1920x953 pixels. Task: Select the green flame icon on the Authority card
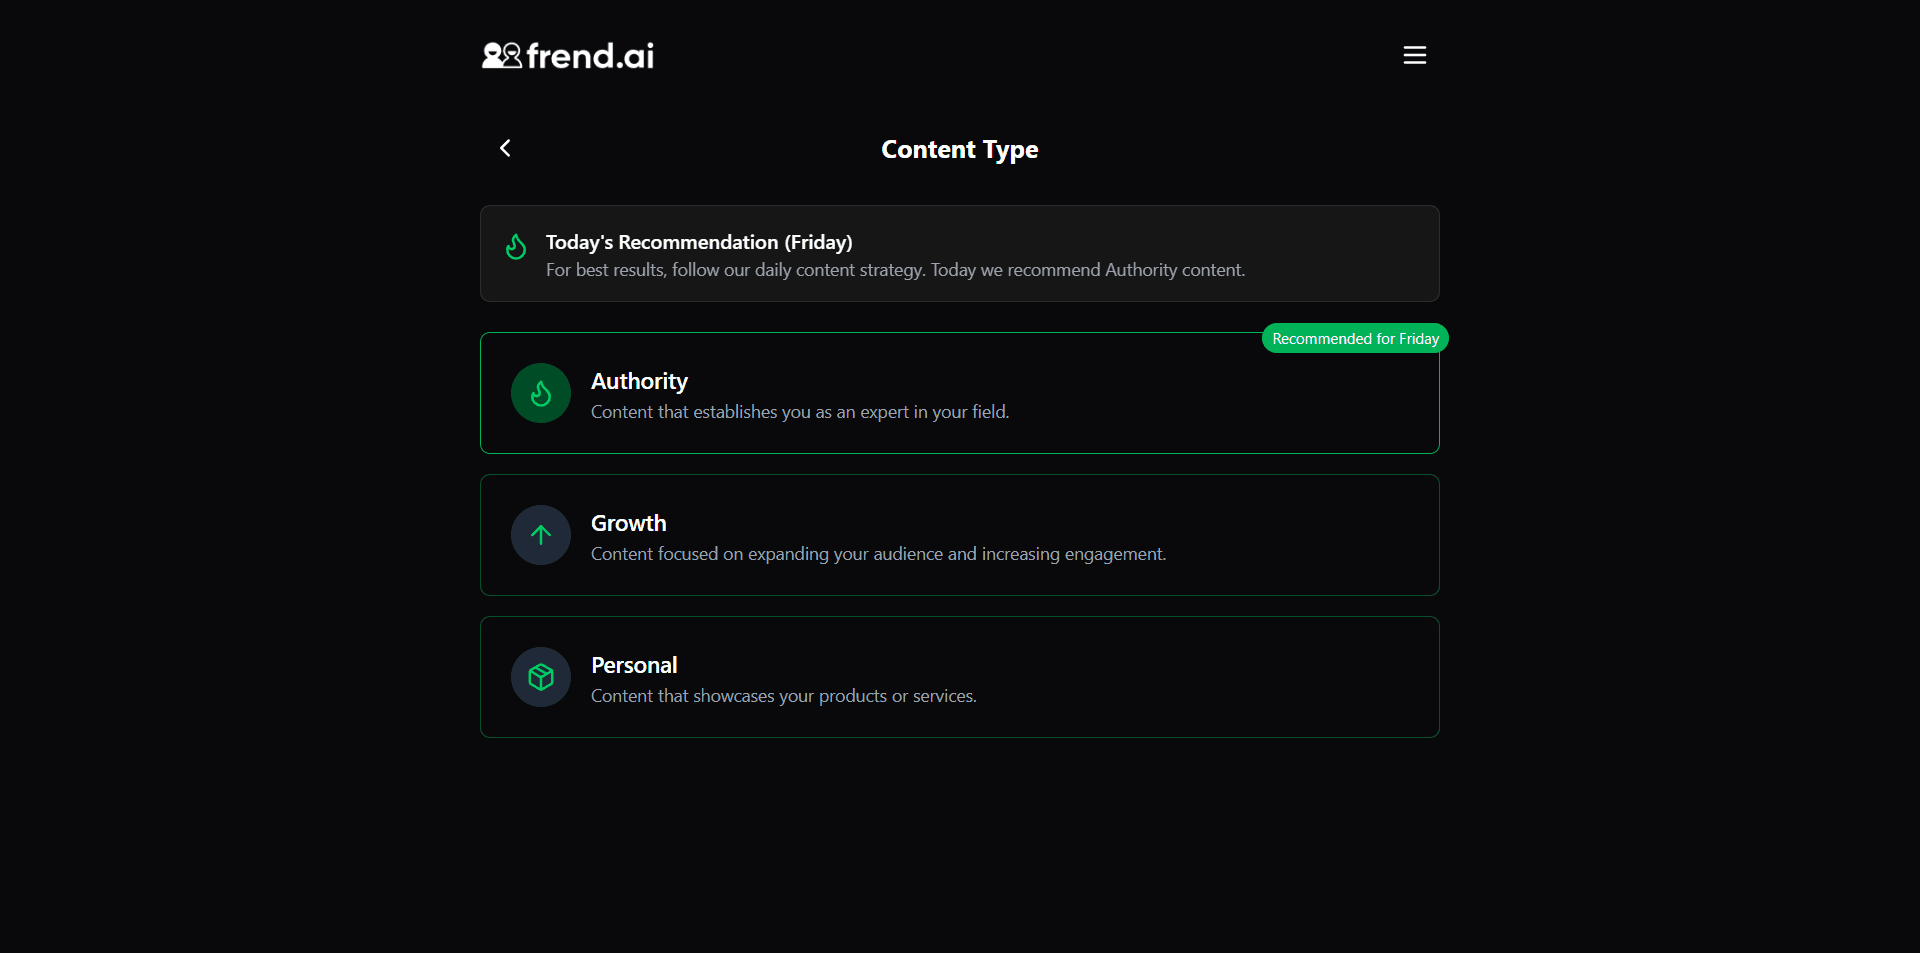[539, 393]
